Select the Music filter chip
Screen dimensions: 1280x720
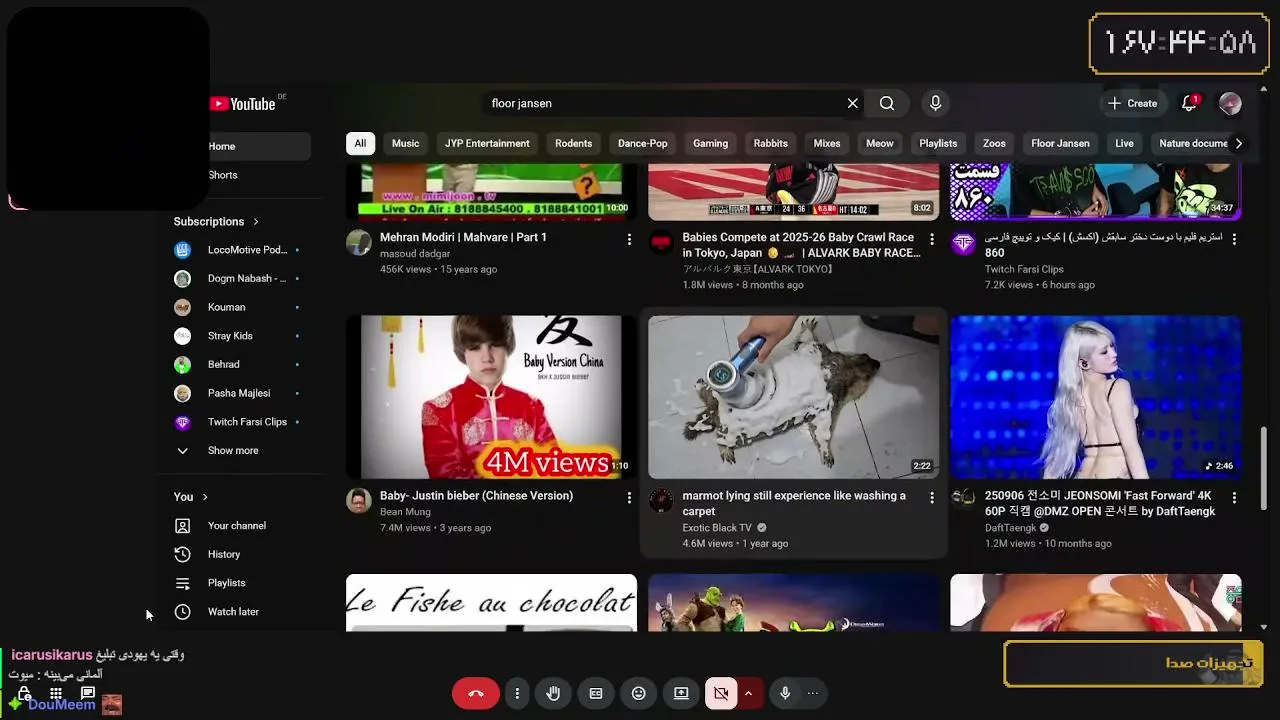406,144
